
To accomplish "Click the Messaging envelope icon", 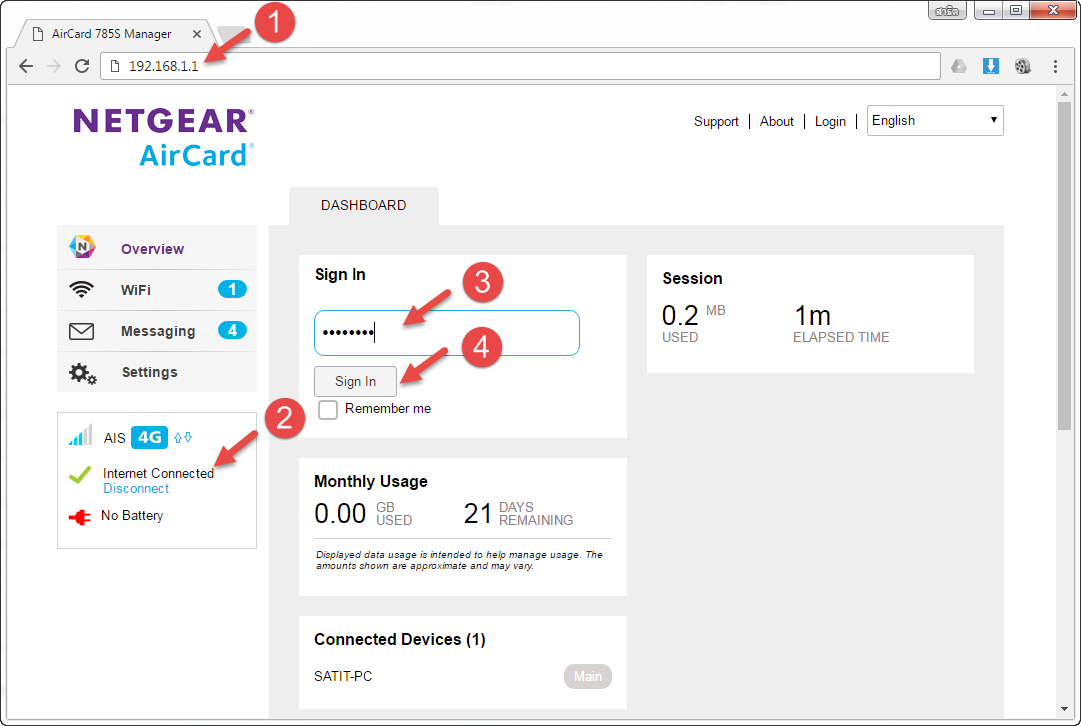I will click(82, 331).
